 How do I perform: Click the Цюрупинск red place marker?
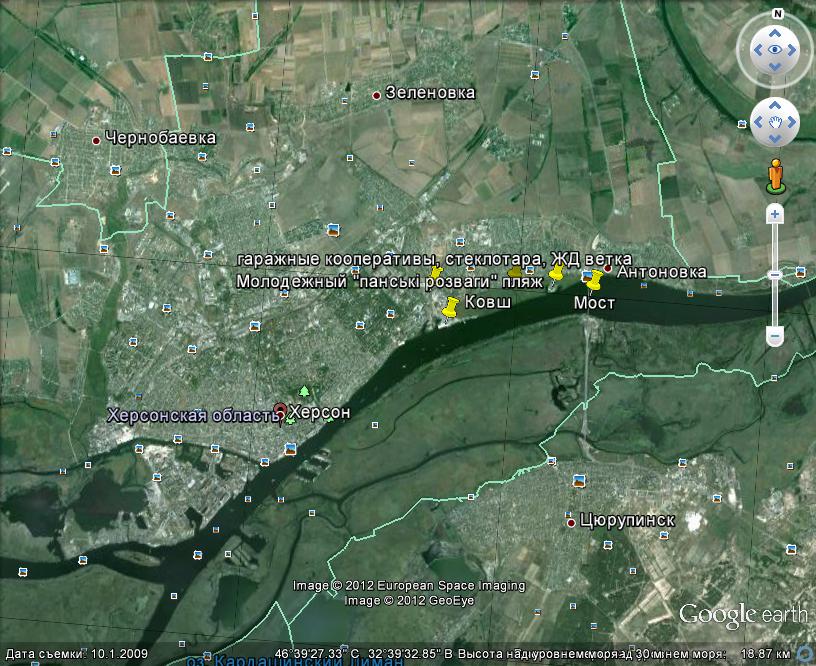pos(571,522)
